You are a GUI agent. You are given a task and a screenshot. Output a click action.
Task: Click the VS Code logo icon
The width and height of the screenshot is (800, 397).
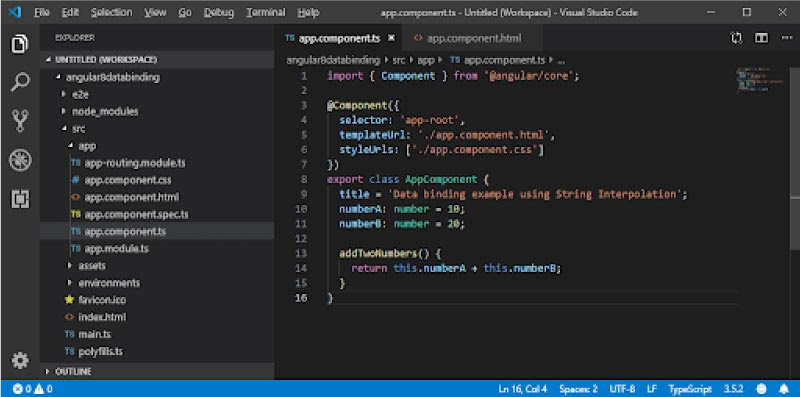coord(15,12)
